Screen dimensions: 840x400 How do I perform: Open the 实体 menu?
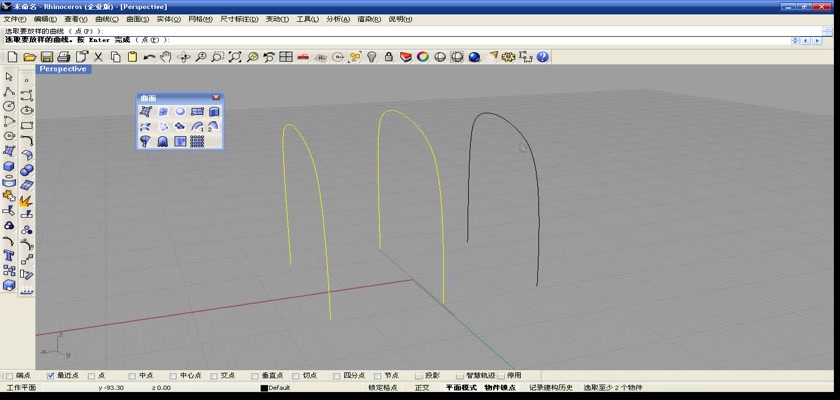[x=168, y=19]
